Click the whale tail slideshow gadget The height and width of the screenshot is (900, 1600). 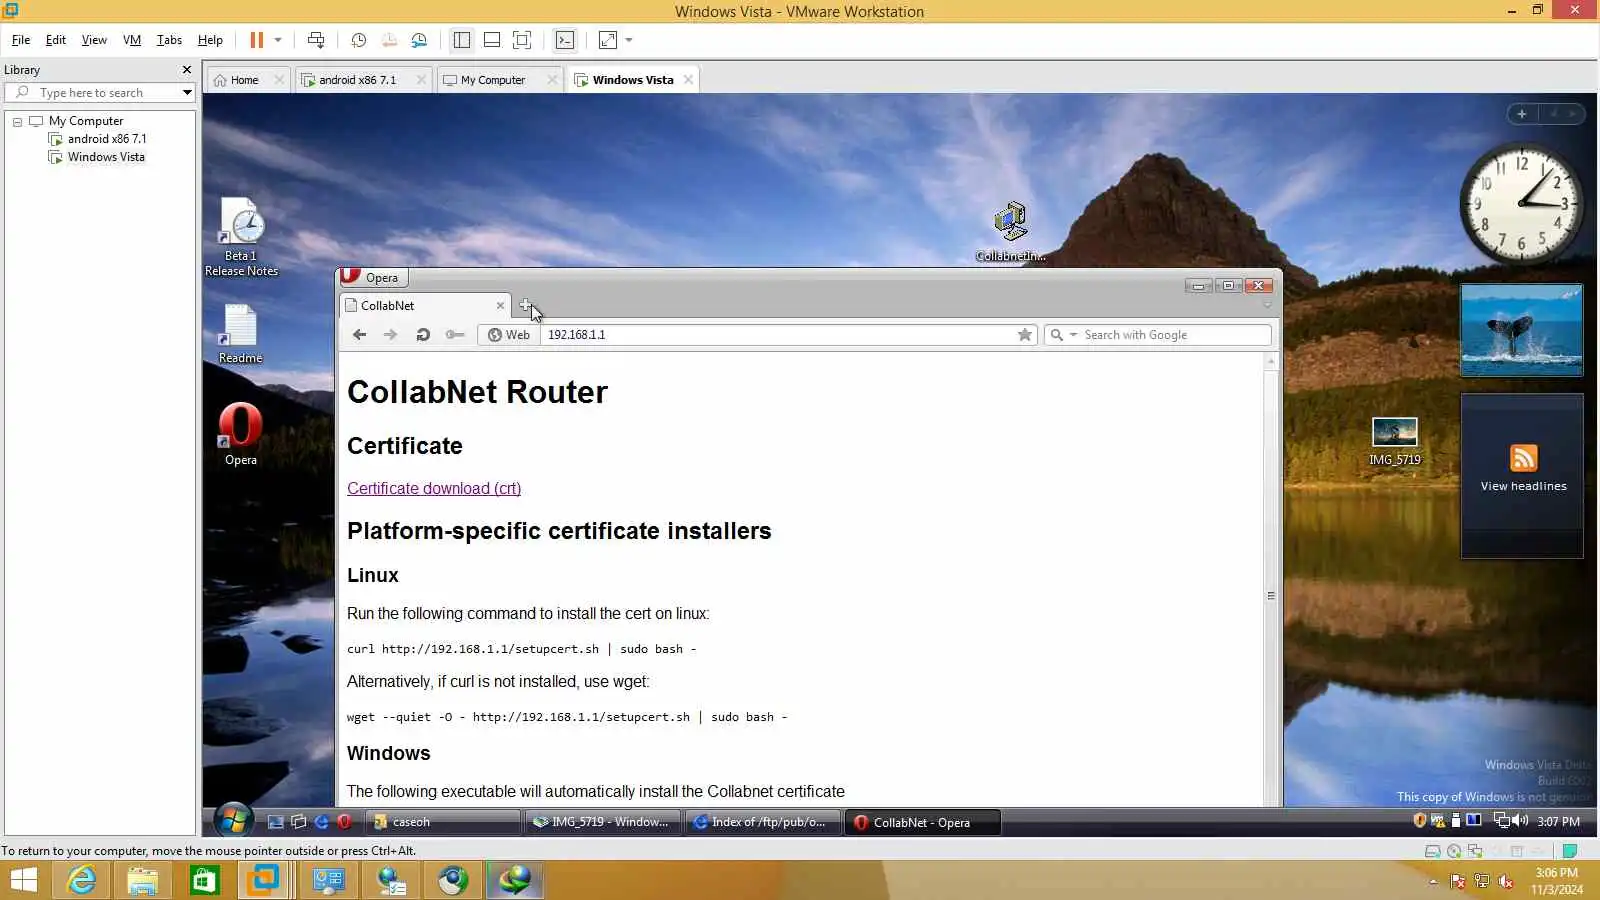(1522, 330)
